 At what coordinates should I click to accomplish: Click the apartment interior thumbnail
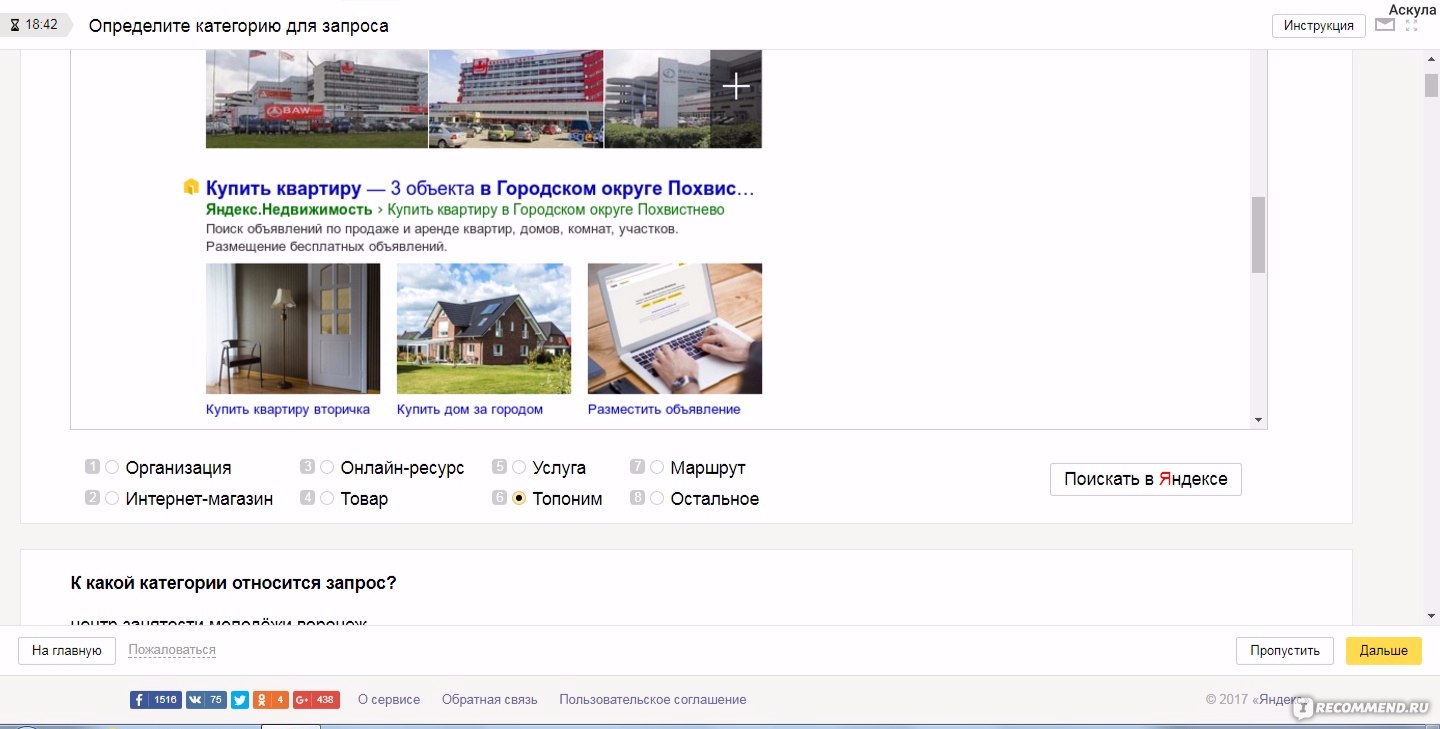point(293,329)
